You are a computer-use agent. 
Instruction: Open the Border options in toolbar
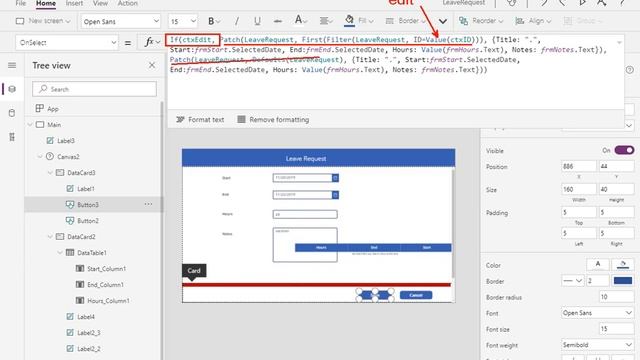[x=406, y=21]
